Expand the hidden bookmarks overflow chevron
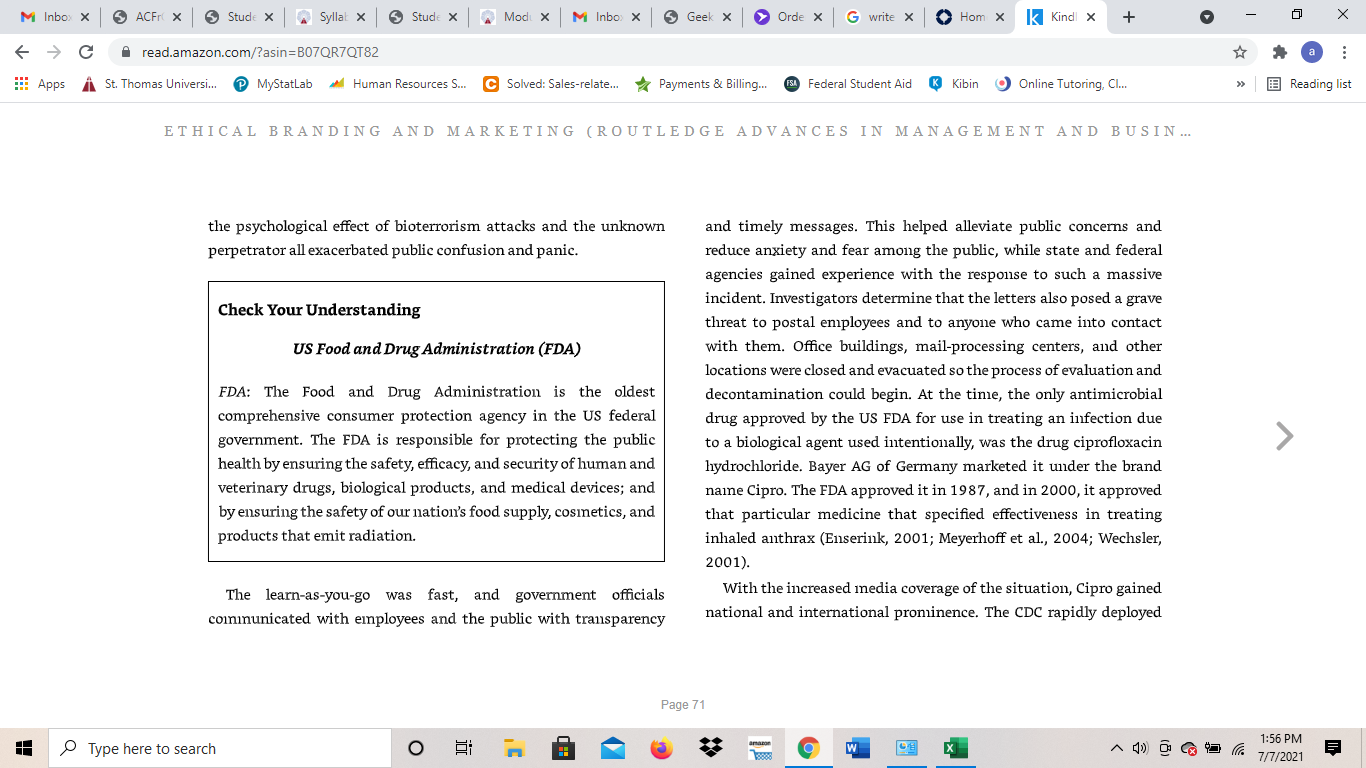 click(1241, 84)
